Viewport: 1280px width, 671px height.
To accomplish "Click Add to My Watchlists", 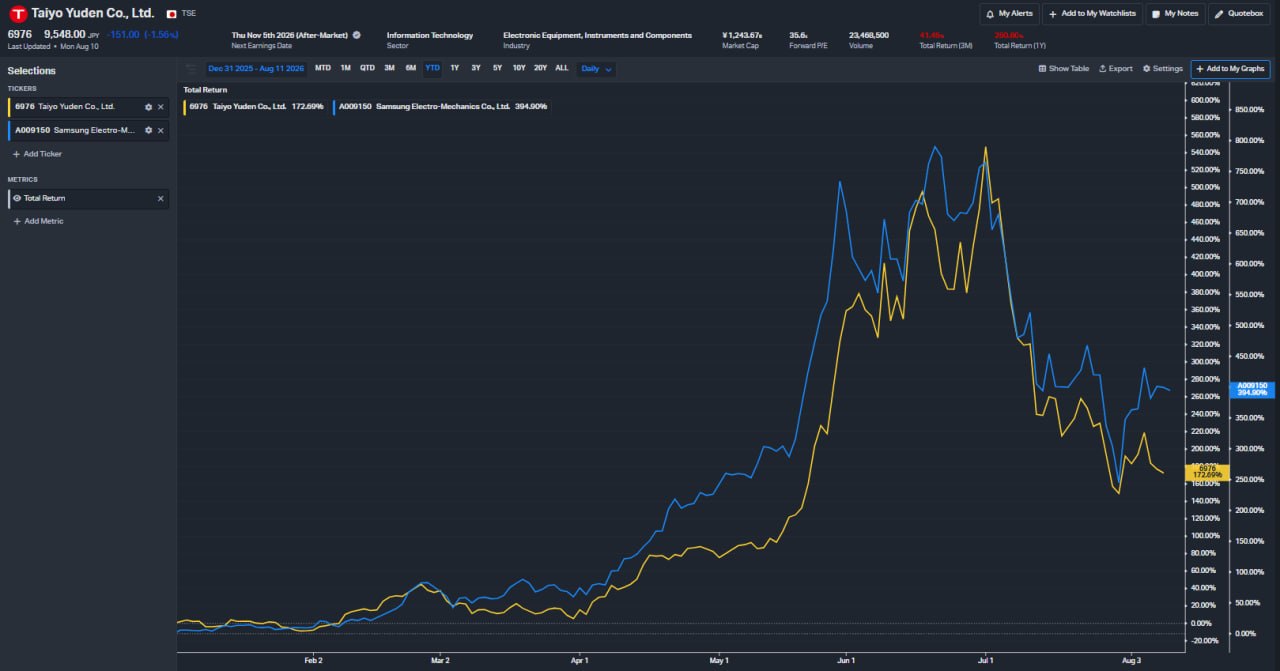I will 1090,14.
